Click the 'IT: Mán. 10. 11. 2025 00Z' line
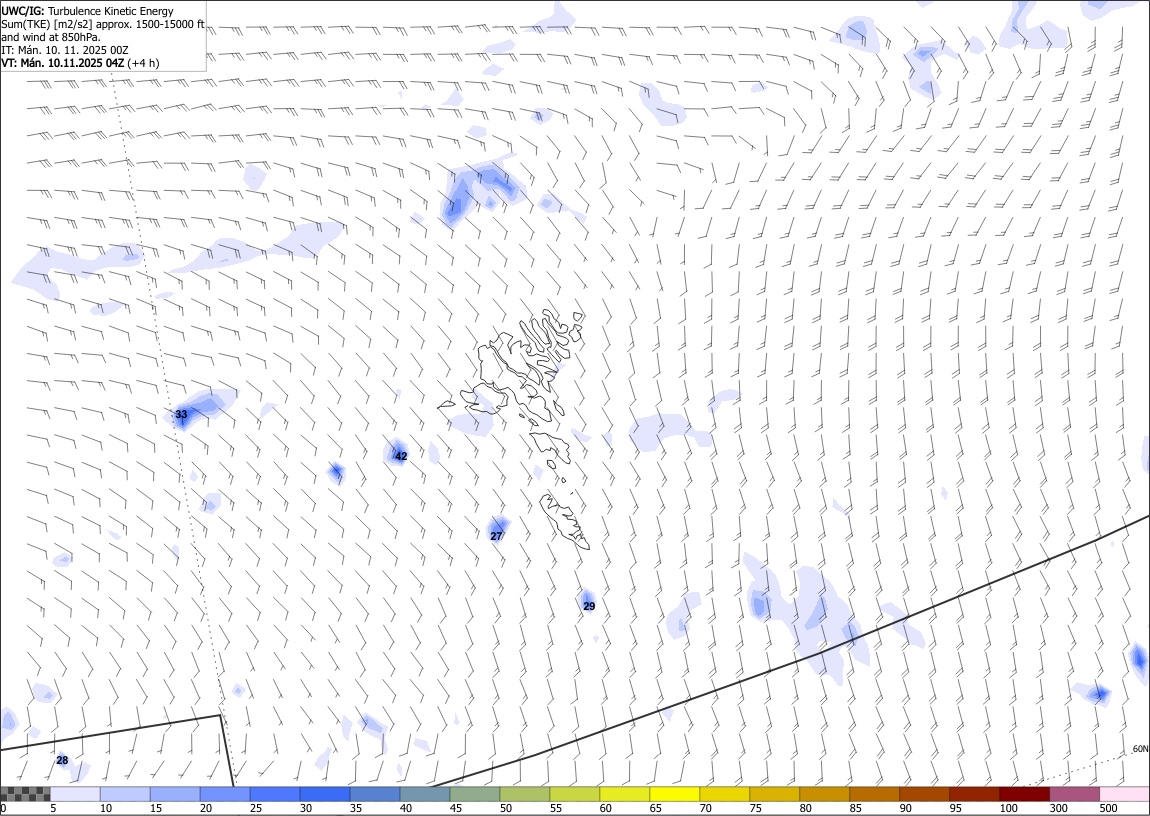This screenshot has width=1150, height=816. [65, 50]
